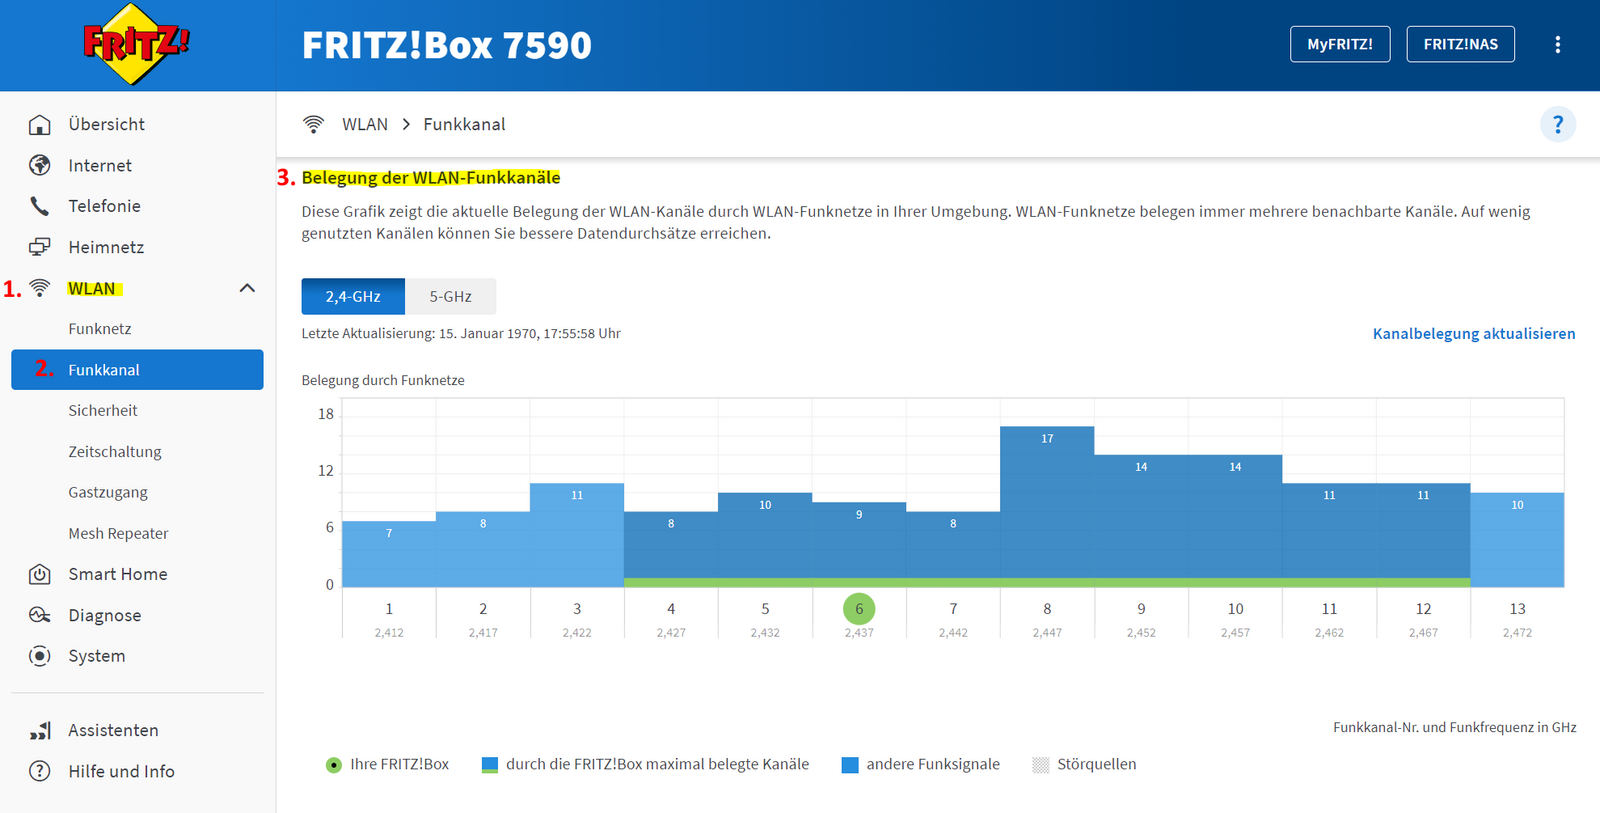Click the Telefonie phone handset icon

tap(40, 206)
